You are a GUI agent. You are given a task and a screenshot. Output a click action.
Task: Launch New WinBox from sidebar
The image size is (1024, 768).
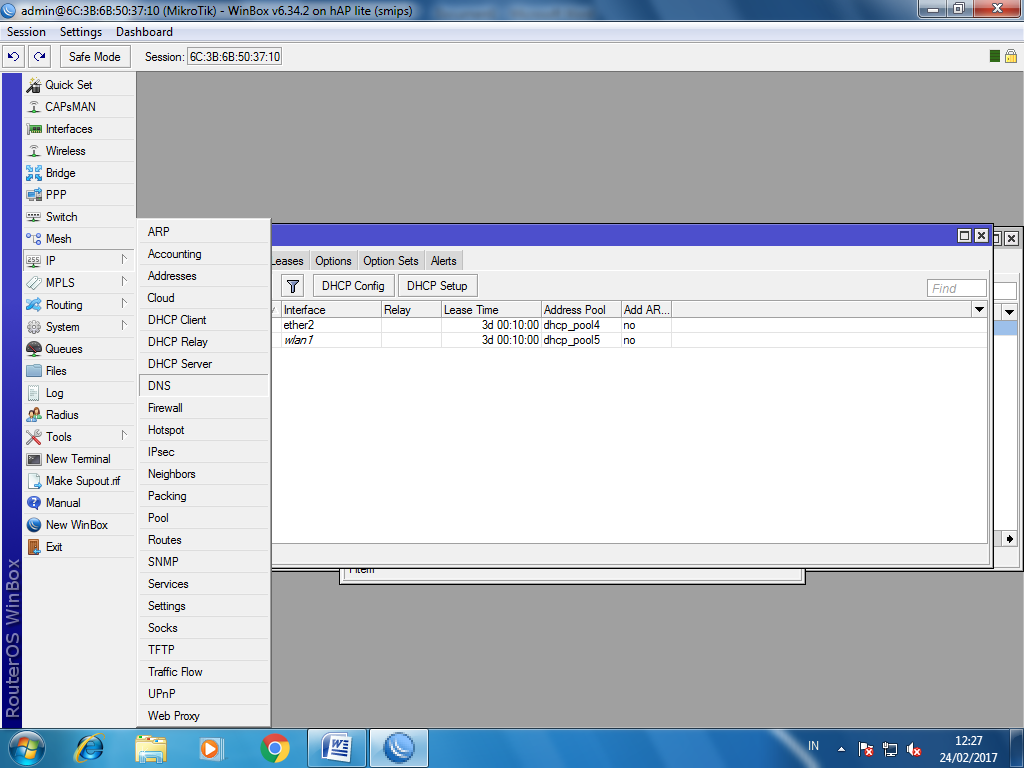pyautogui.click(x=79, y=525)
